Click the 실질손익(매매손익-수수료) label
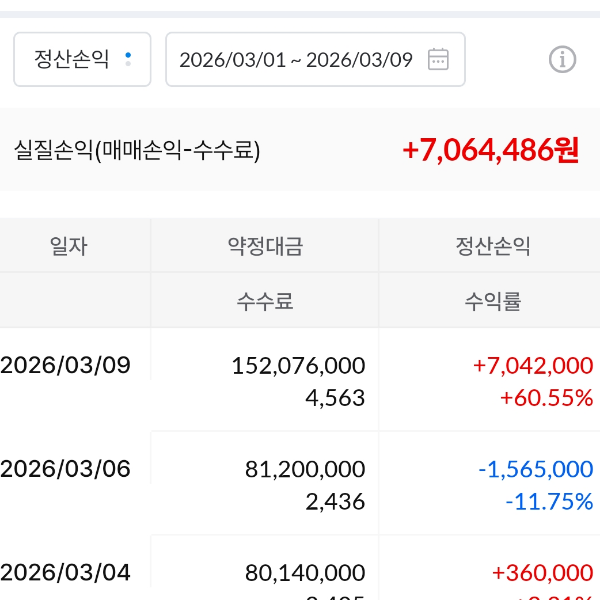Image resolution: width=600 pixels, height=600 pixels. pos(137,151)
